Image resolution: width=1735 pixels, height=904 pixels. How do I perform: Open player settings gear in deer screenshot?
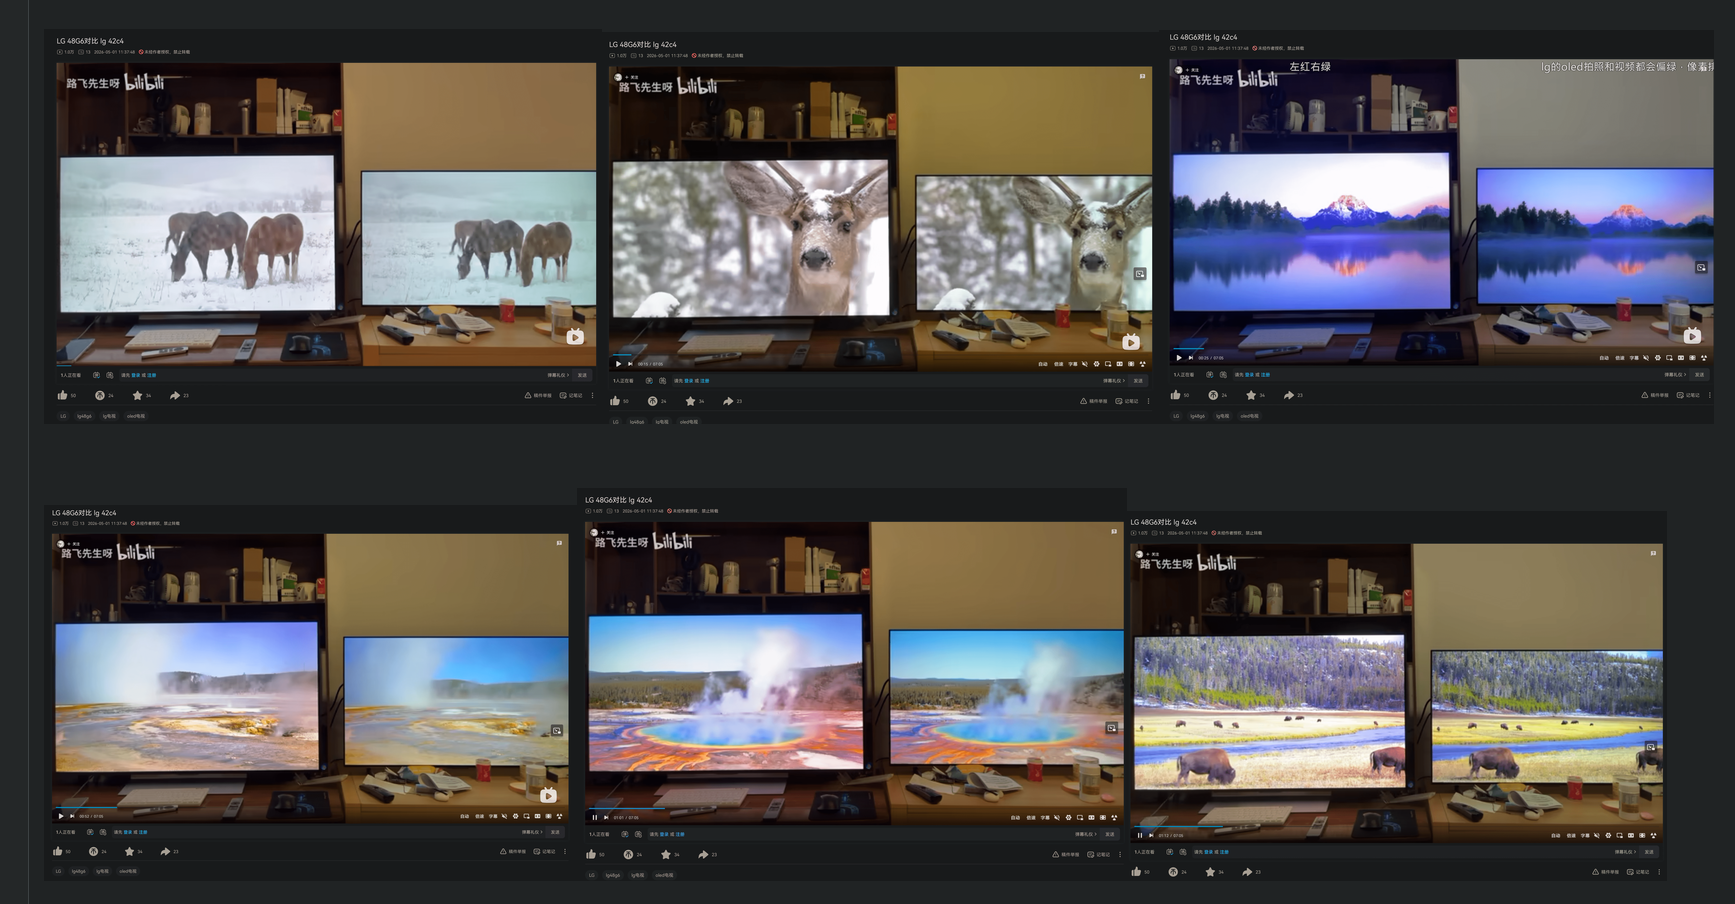[x=1096, y=364]
